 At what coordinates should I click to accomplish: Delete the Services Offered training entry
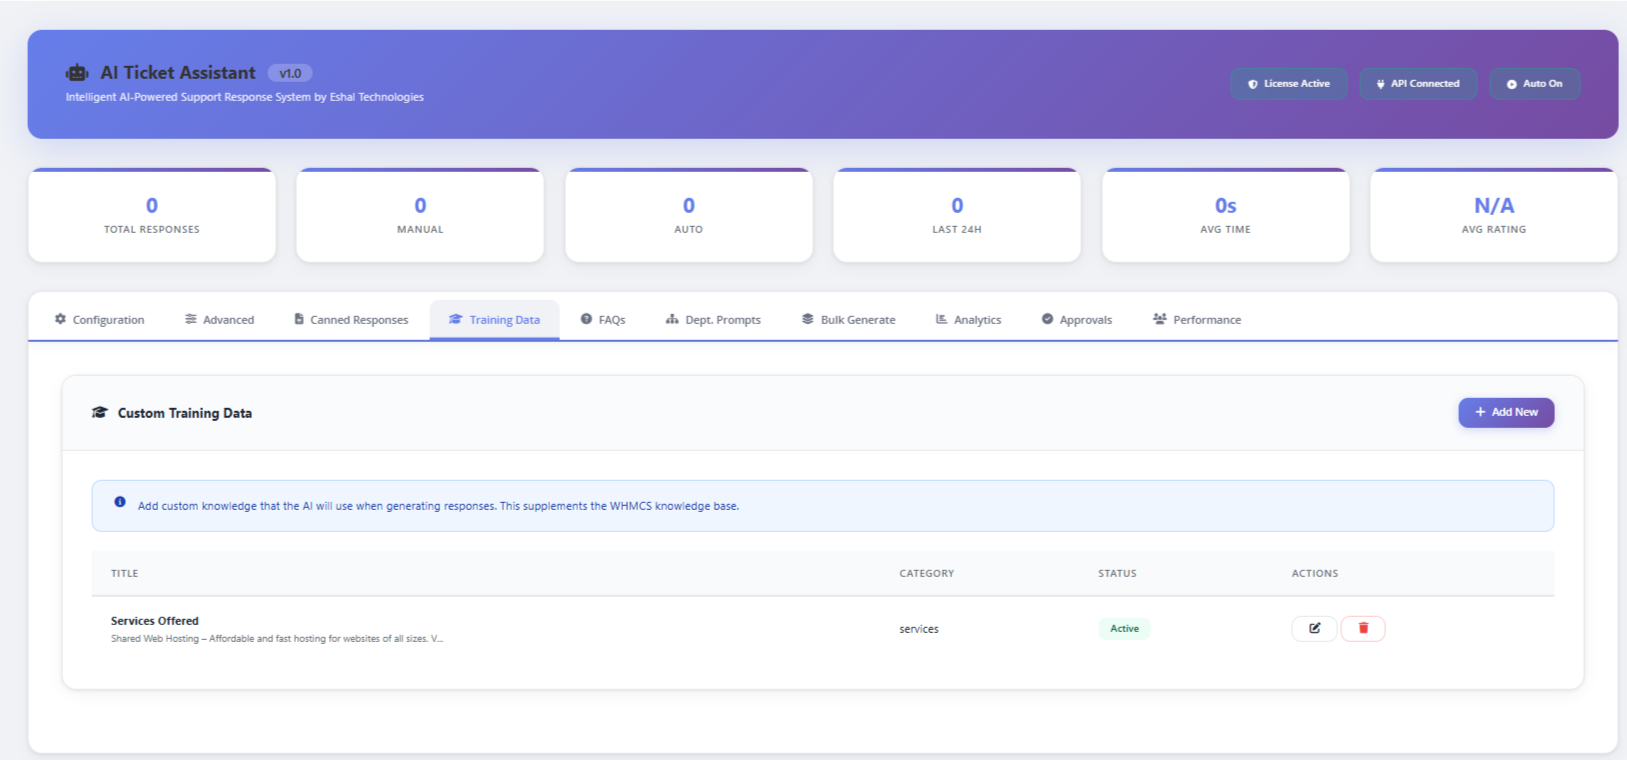coord(1363,628)
